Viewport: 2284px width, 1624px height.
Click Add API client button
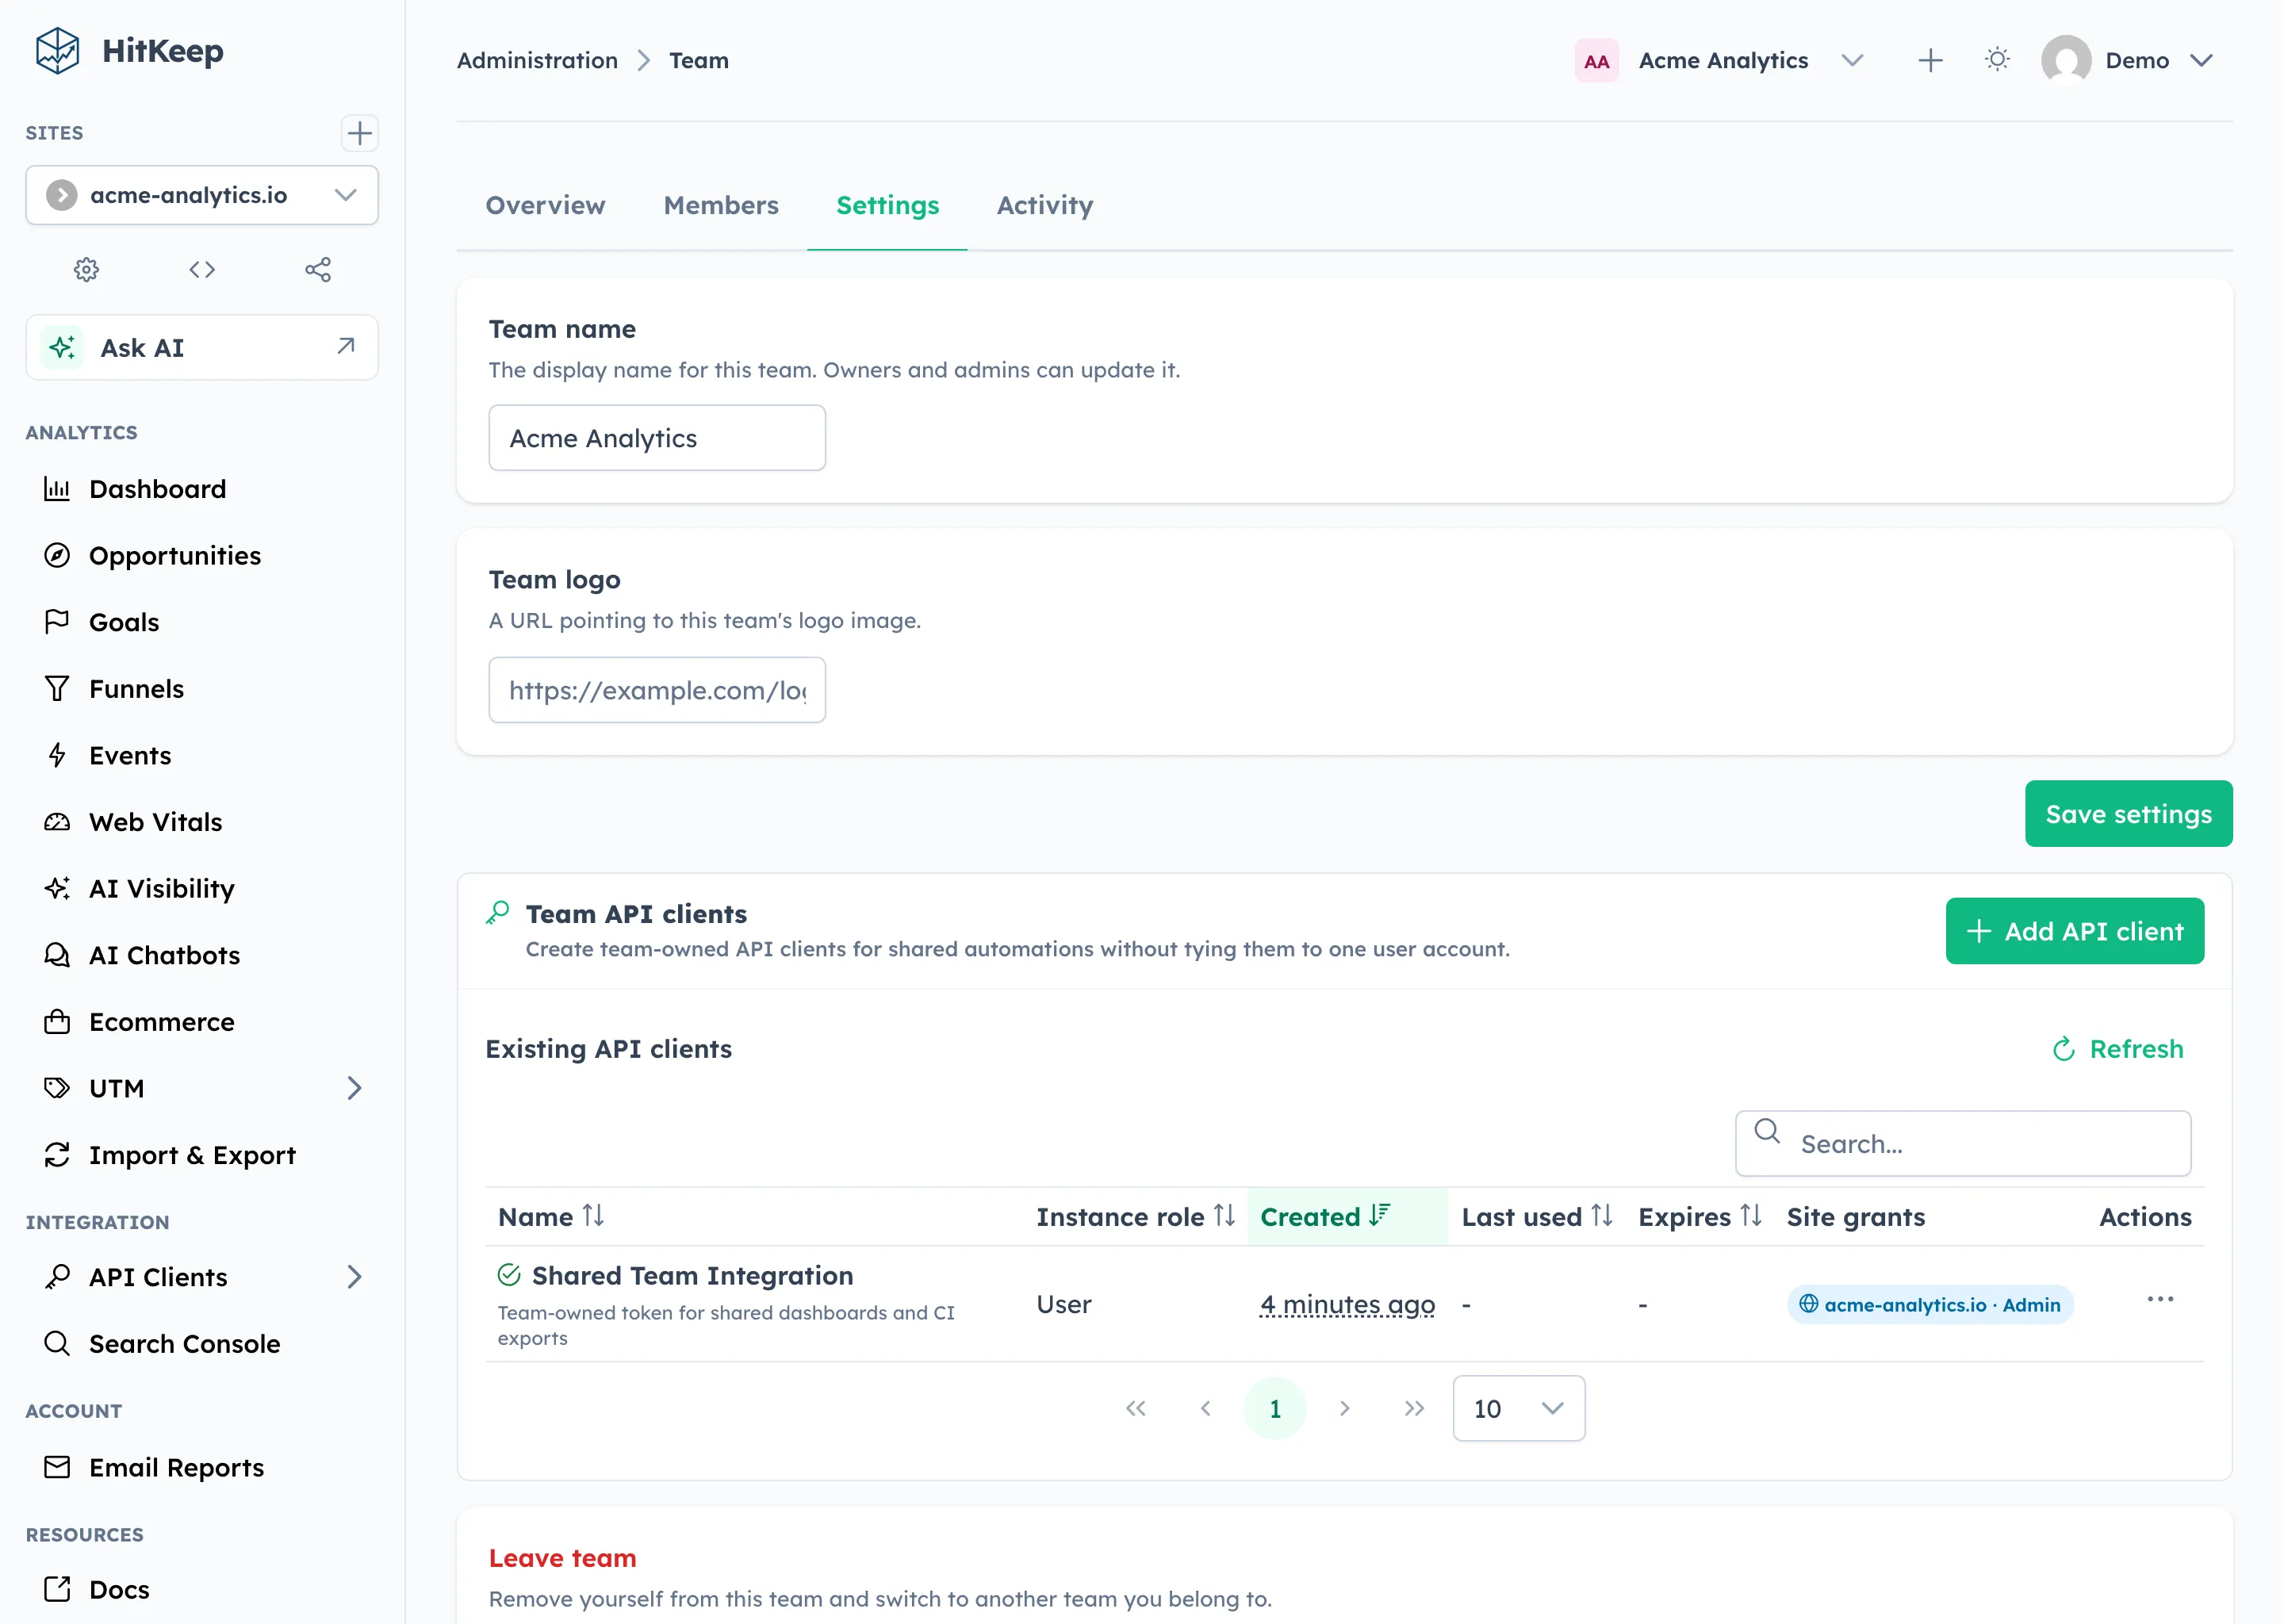point(2074,931)
